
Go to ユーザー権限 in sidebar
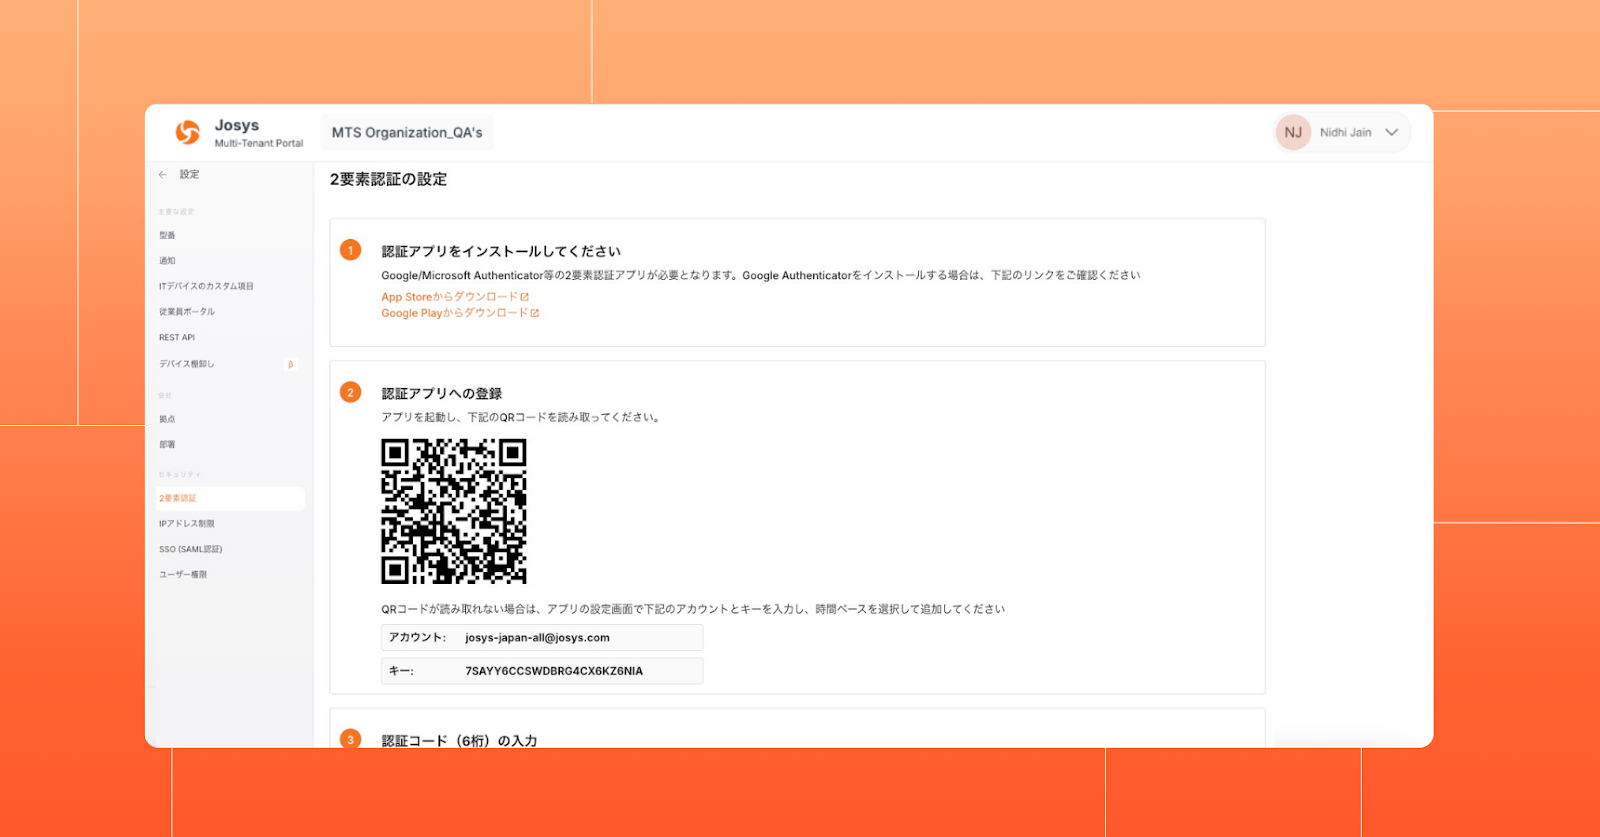coord(183,575)
